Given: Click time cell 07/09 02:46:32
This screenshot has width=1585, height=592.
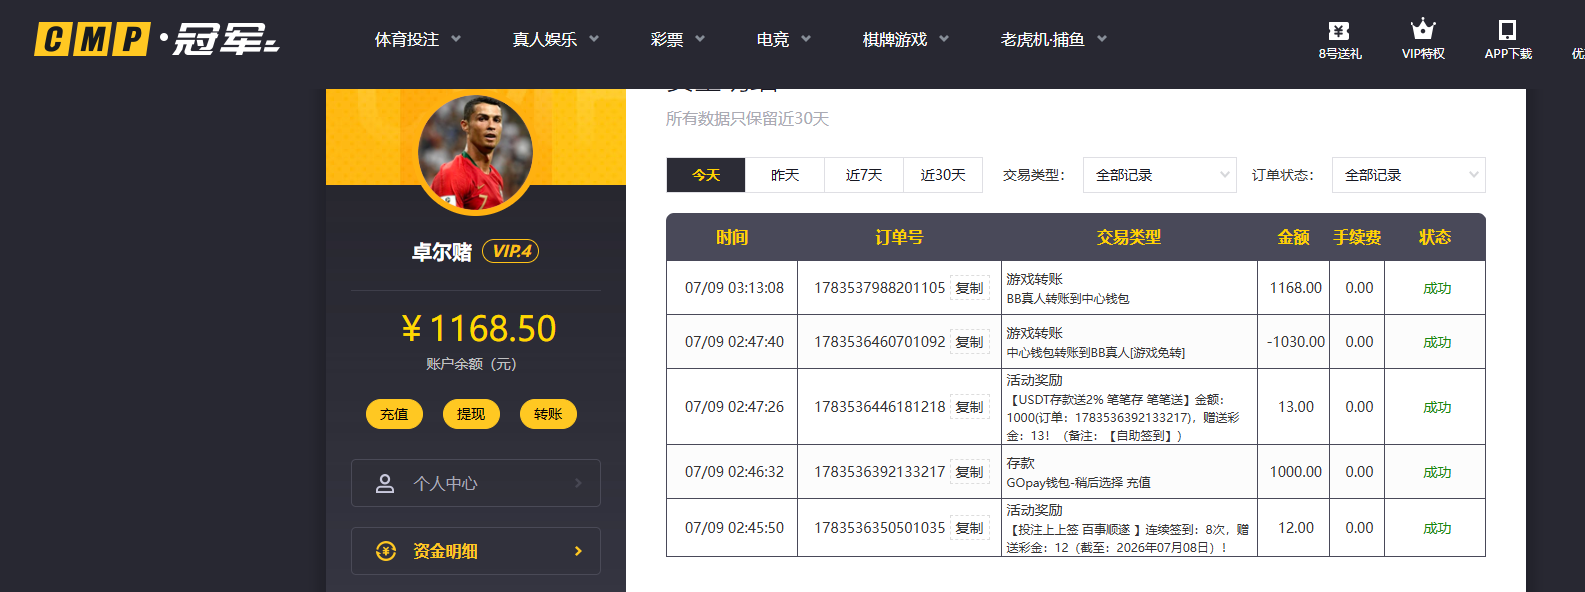Looking at the screenshot, I should tap(734, 472).
